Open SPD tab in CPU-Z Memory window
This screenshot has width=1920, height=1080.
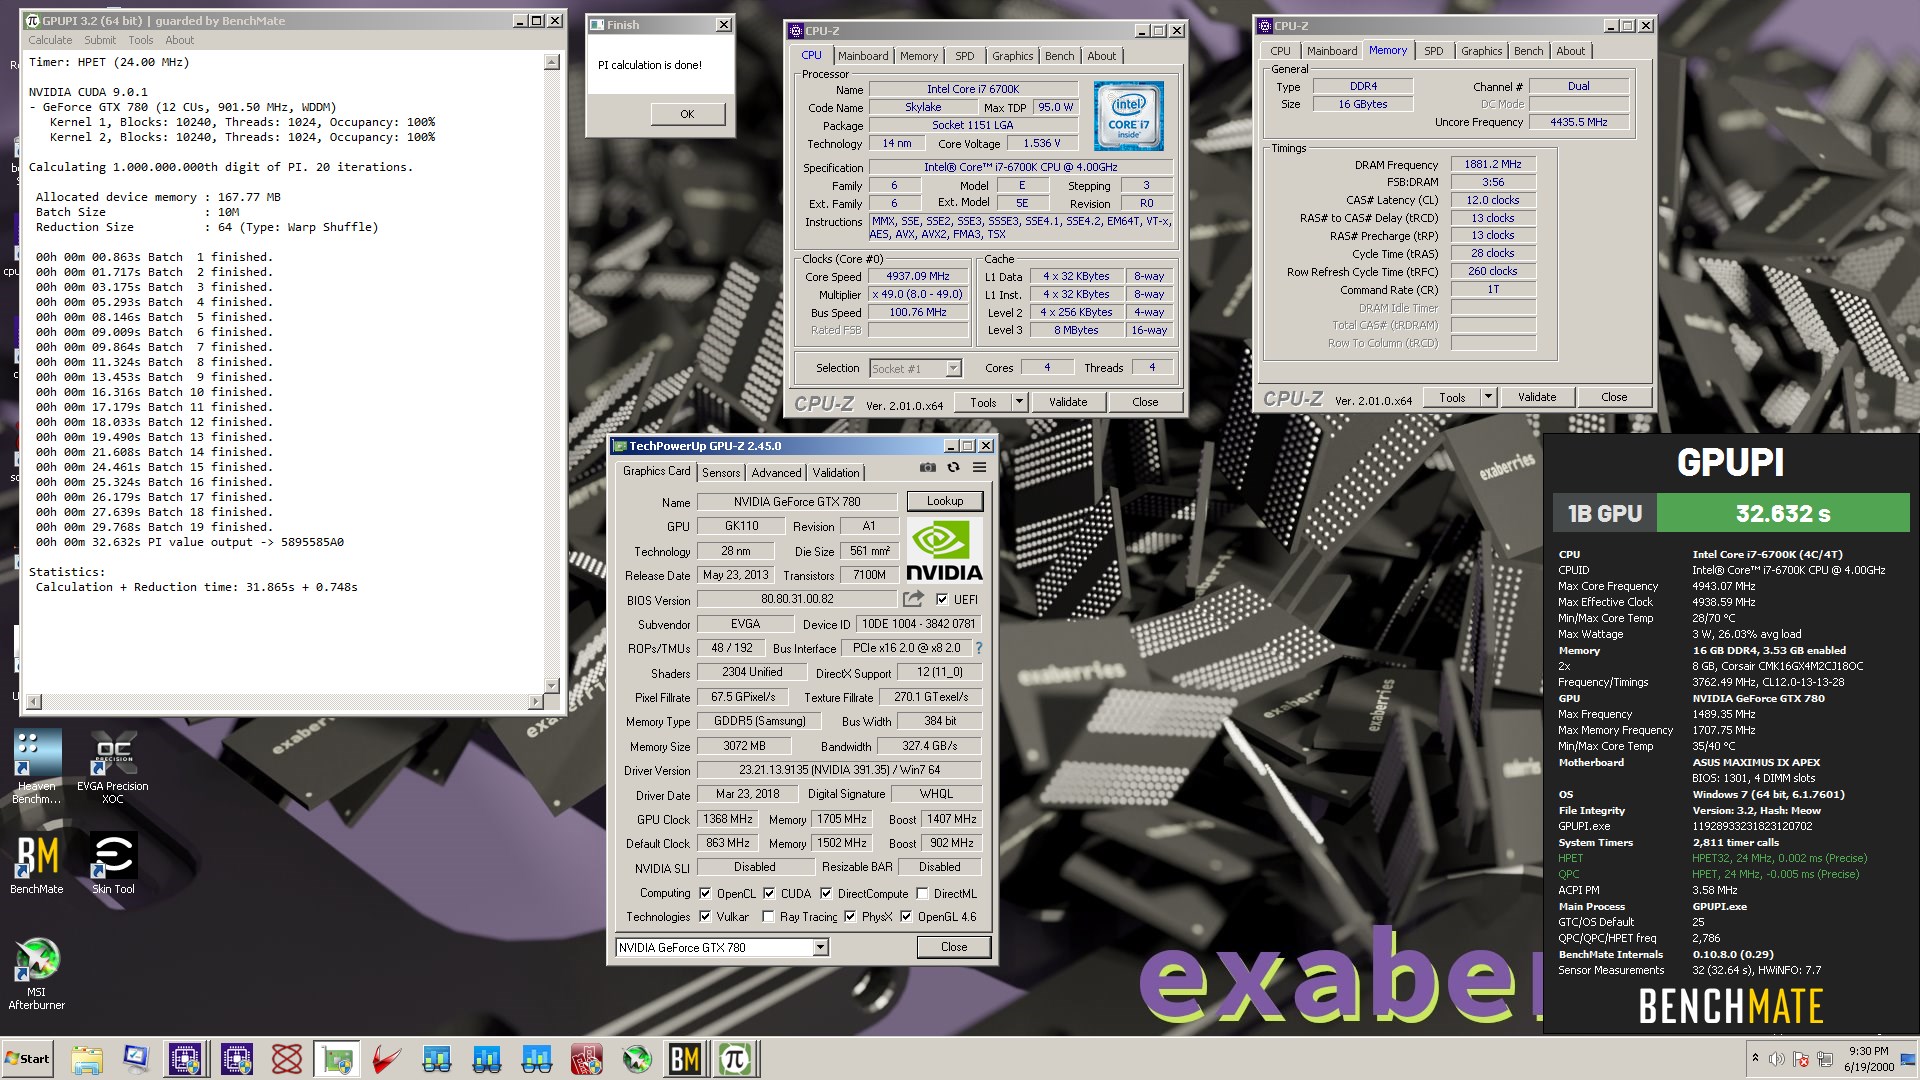1433,51
